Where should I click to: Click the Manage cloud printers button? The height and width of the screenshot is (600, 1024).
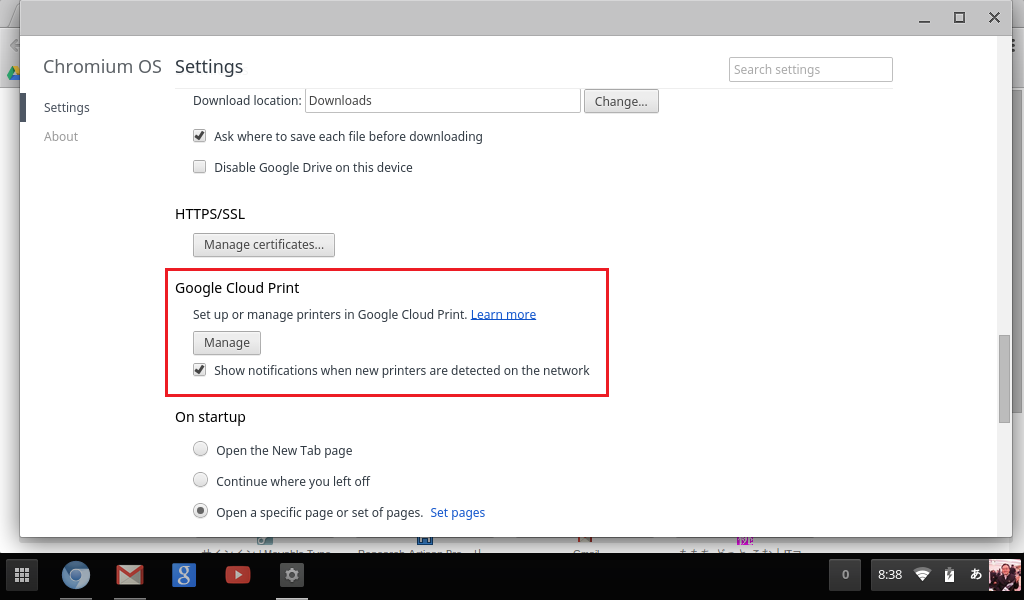pyautogui.click(x=227, y=343)
